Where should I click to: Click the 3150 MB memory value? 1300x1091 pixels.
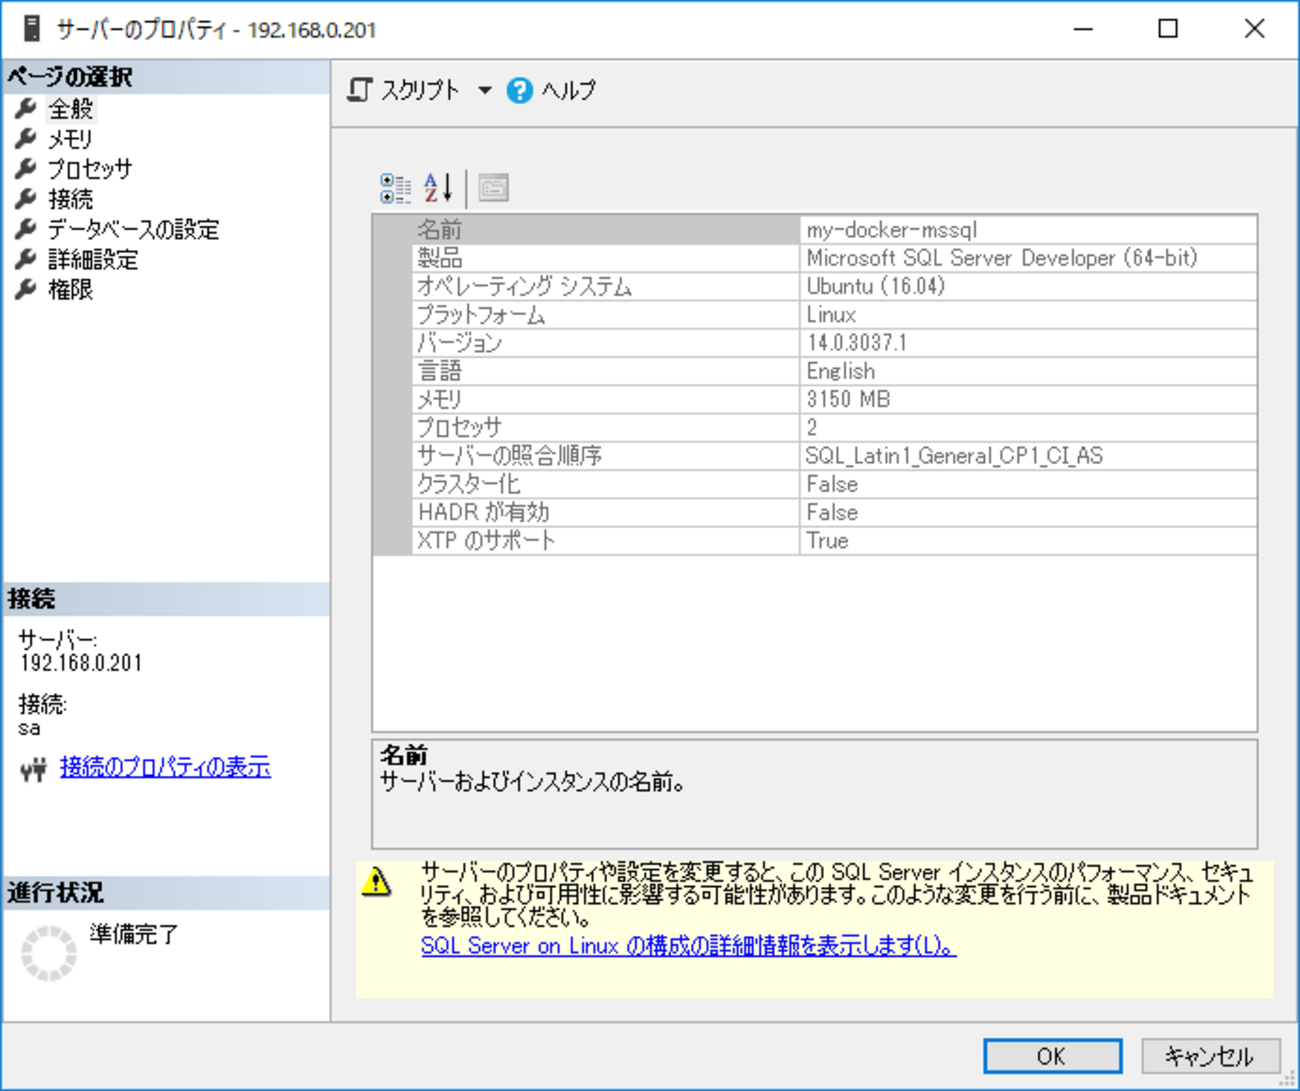coord(848,399)
